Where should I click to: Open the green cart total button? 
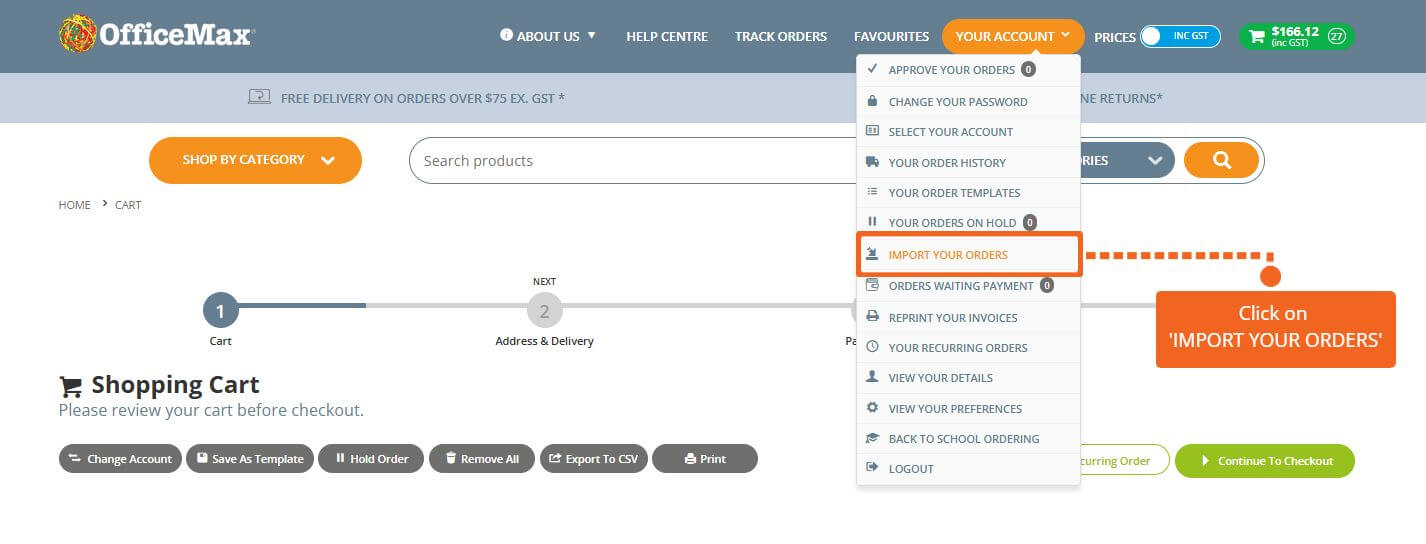(x=1297, y=36)
